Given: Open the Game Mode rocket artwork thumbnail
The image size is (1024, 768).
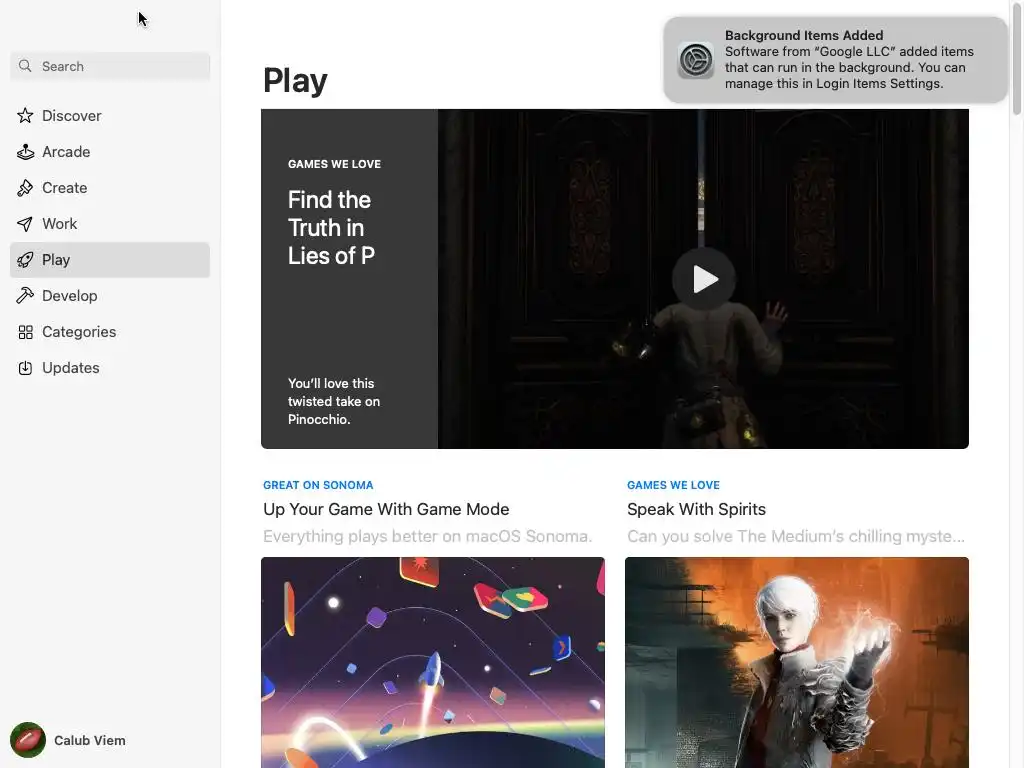Looking at the screenshot, I should [x=432, y=662].
